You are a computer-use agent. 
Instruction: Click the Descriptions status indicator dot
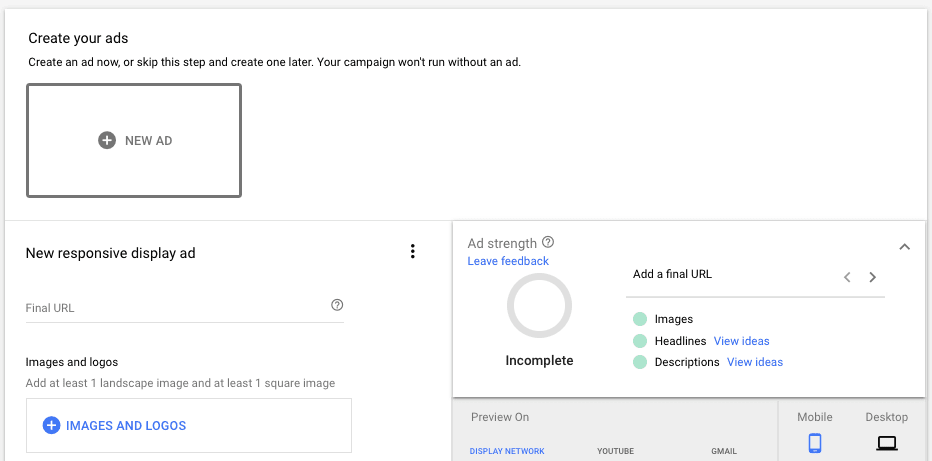[640, 362]
